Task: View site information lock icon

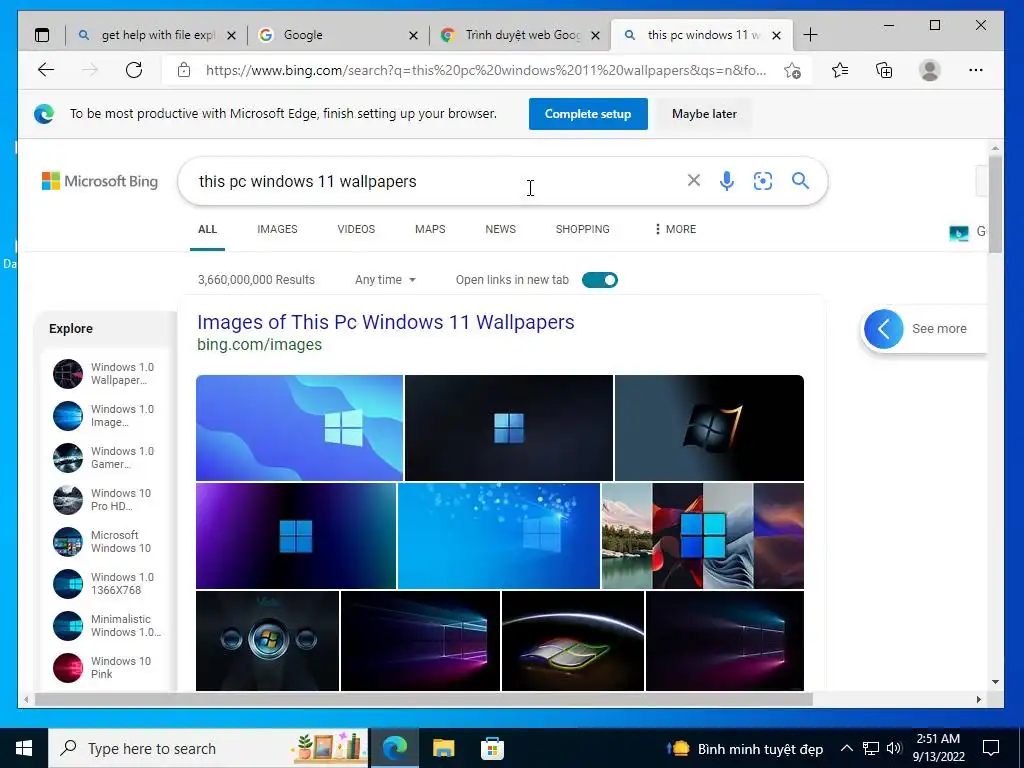Action: point(184,70)
